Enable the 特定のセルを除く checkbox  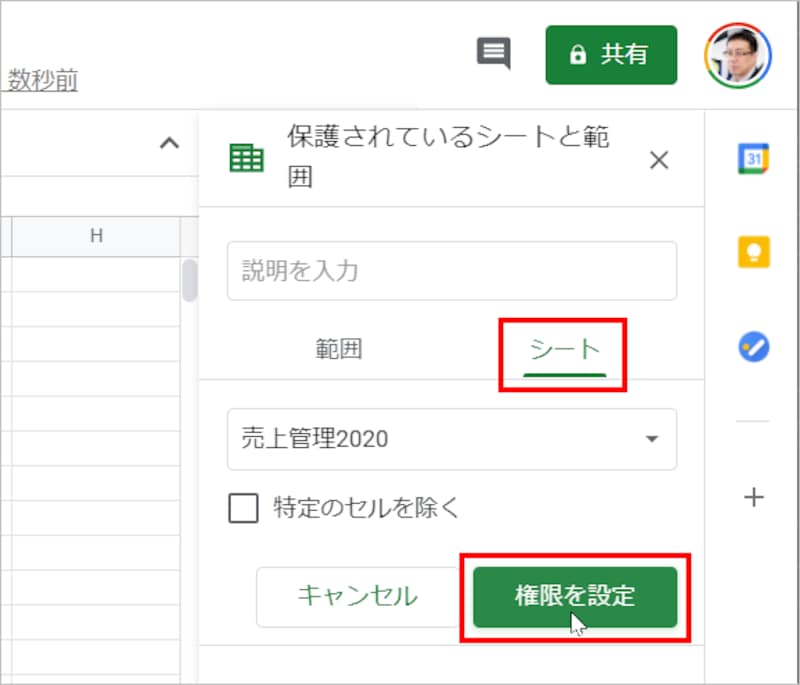(x=241, y=509)
